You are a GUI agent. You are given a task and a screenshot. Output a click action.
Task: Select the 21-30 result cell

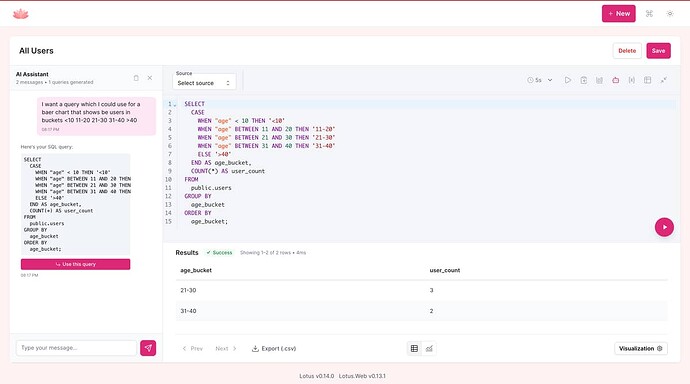tap(188, 290)
